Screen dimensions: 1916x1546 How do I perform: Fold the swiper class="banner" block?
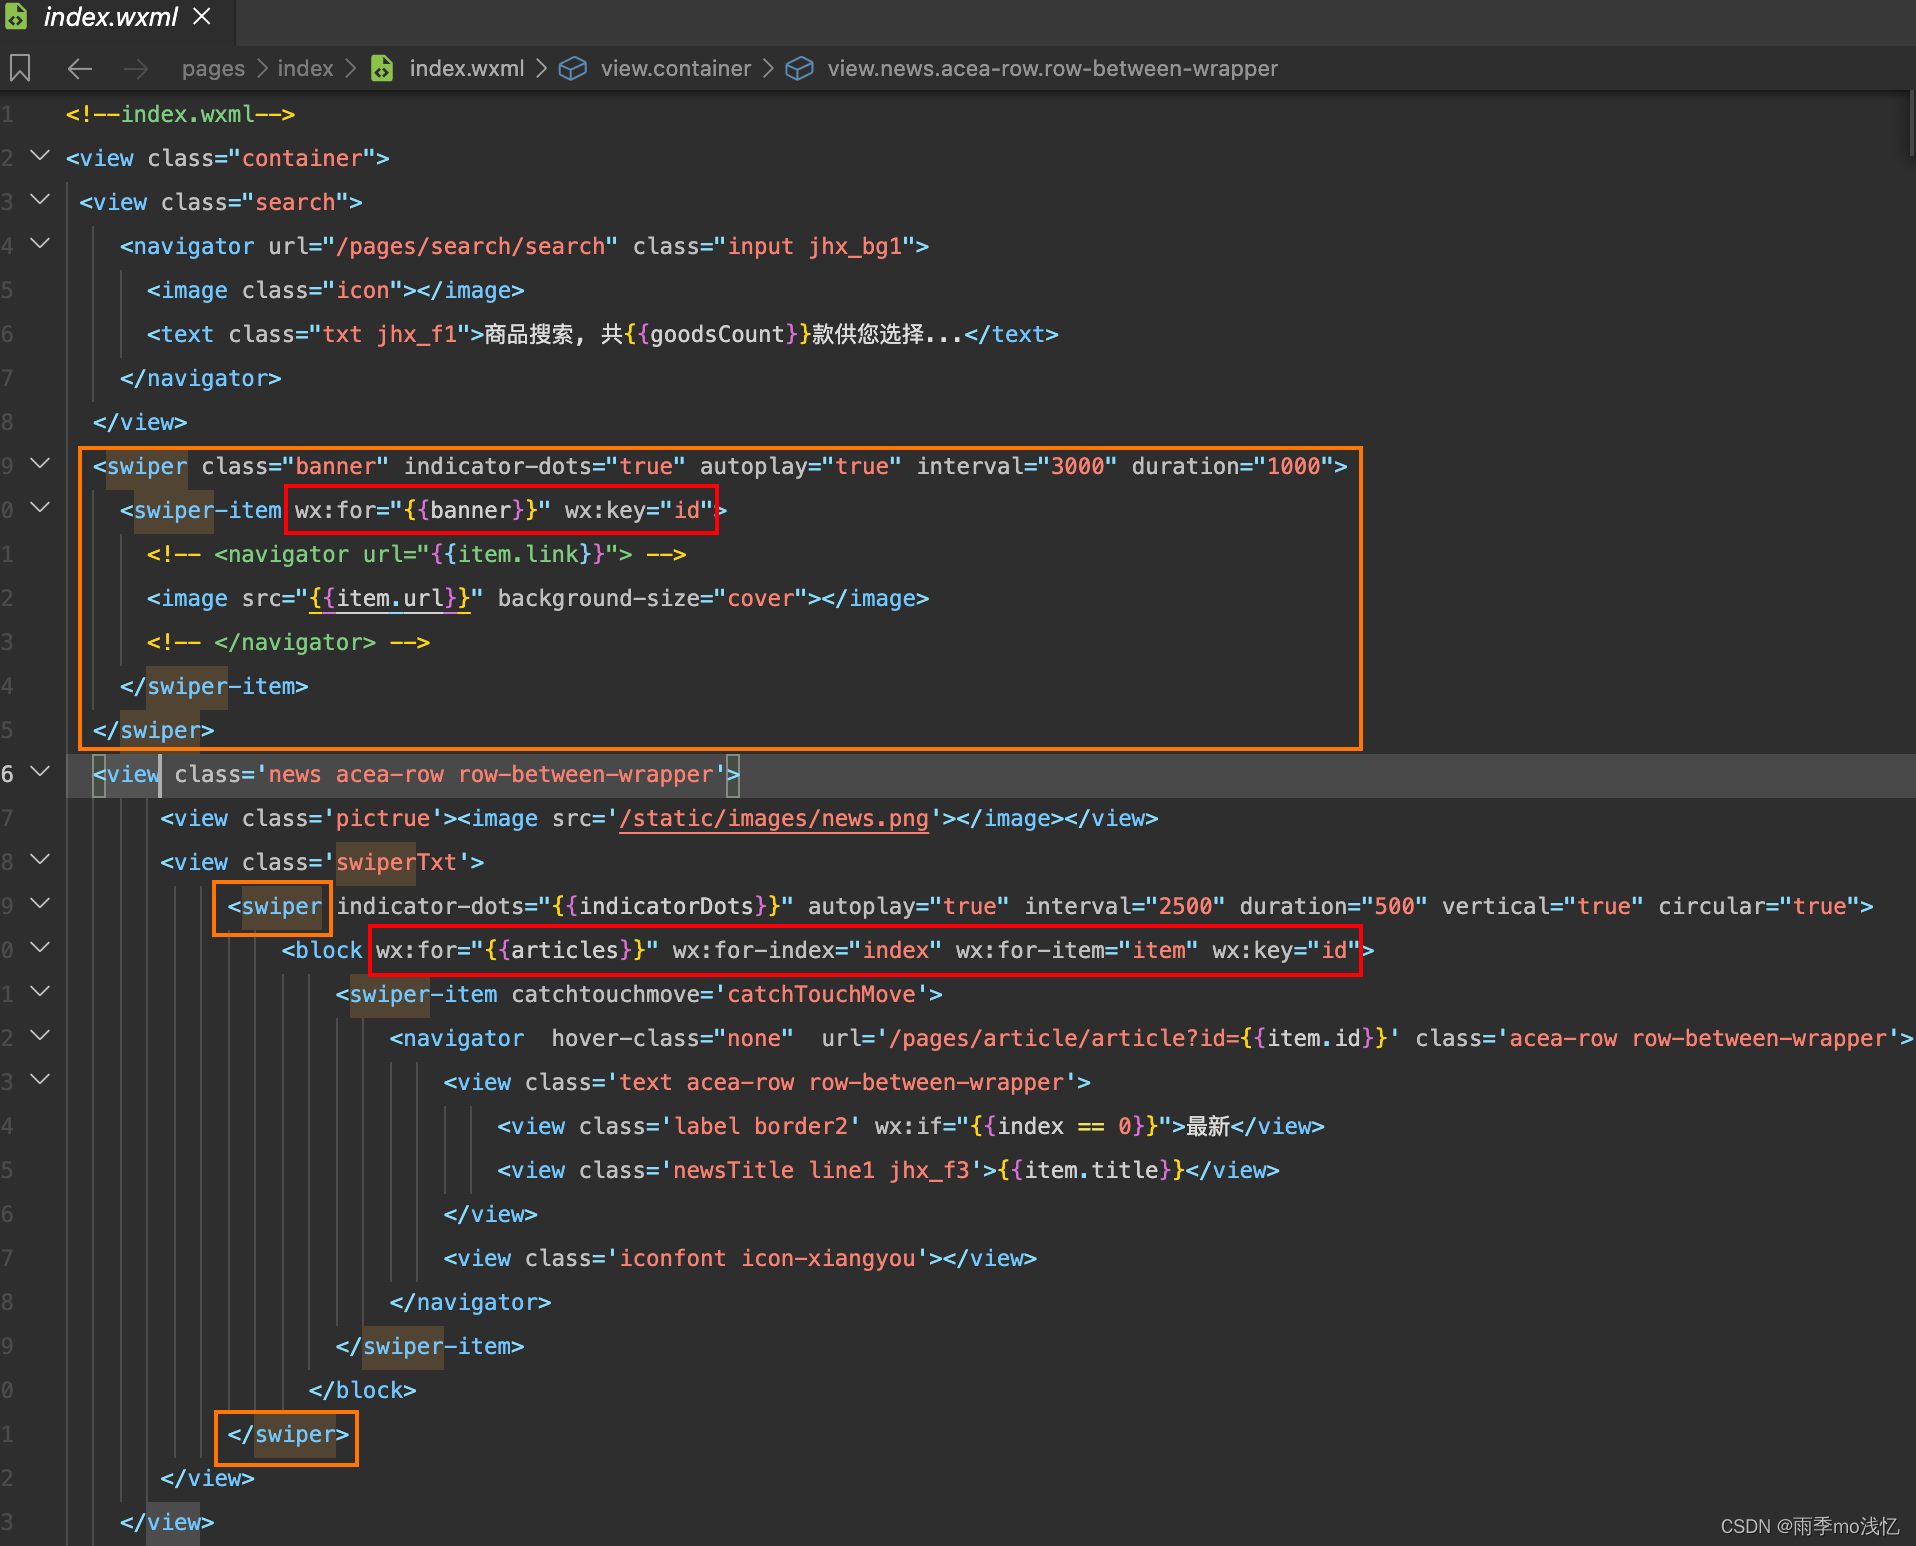(40, 464)
